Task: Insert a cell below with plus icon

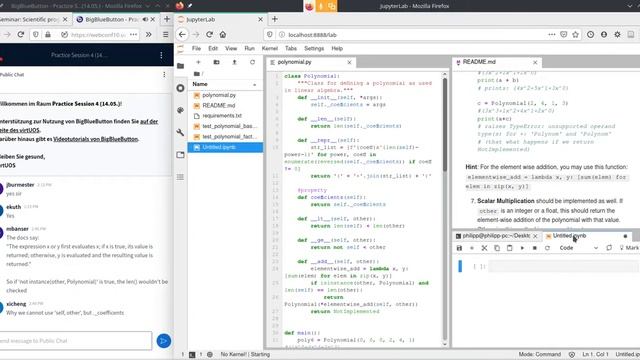Action: coord(472,248)
